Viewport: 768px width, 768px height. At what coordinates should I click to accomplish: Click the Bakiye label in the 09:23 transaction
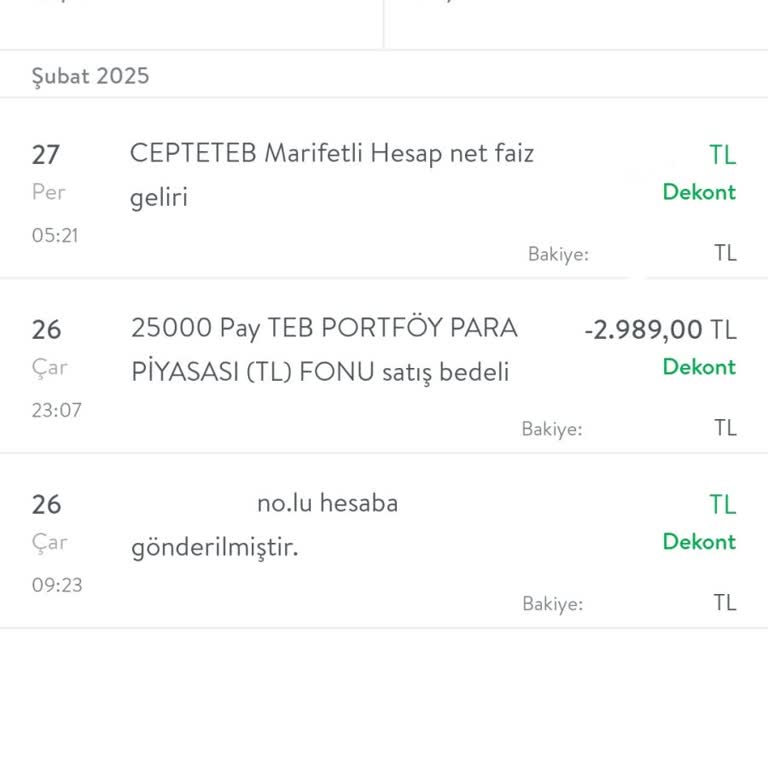pos(552,604)
